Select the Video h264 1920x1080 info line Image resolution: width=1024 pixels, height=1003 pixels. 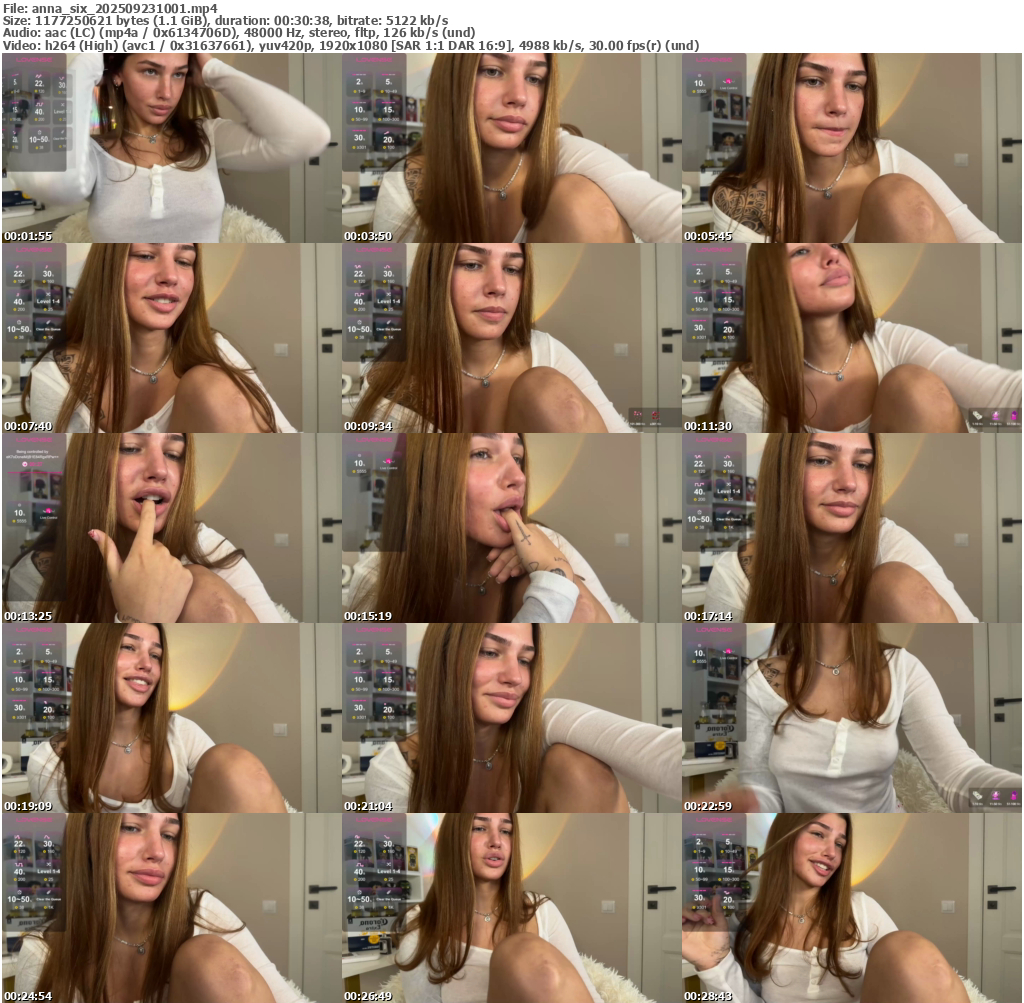coord(351,45)
